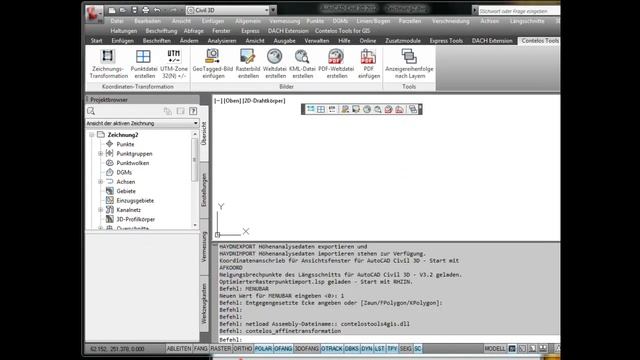Toggle POLAR tracking in status bar
The width and height of the screenshot is (640, 360).
point(263,349)
